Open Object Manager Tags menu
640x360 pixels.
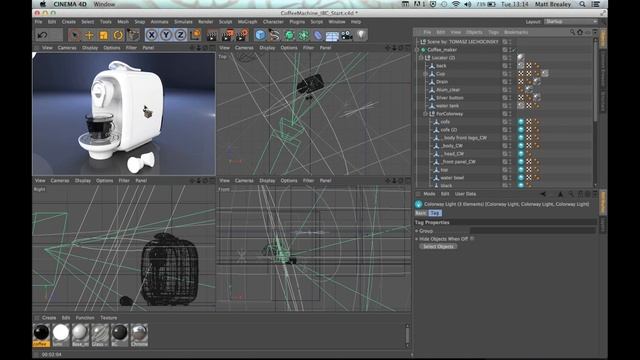[493, 32]
